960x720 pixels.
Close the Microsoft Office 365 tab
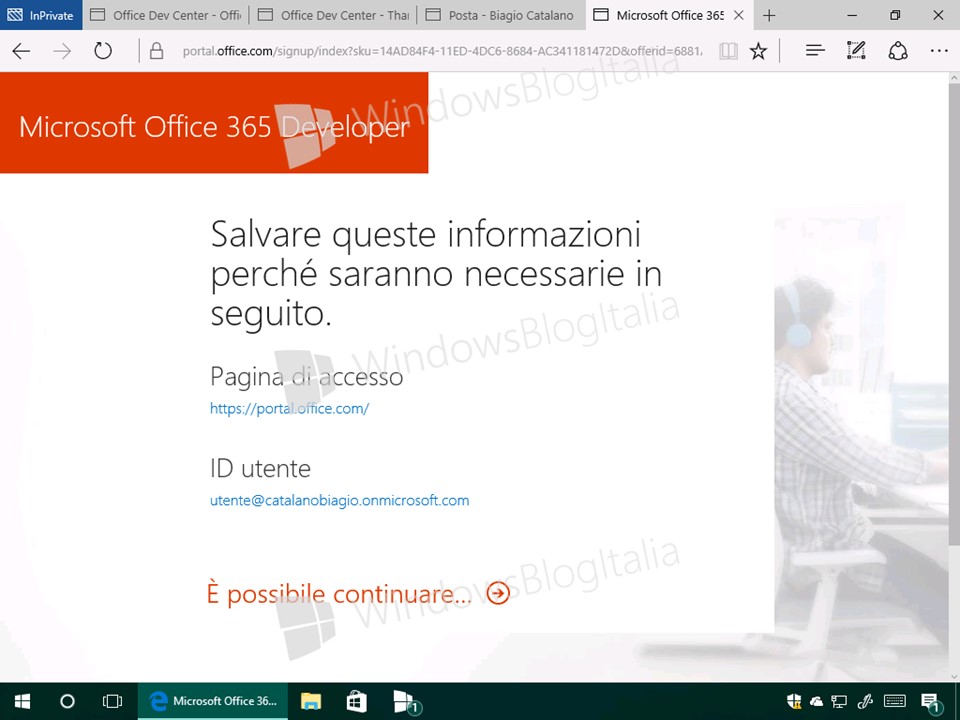coord(739,15)
